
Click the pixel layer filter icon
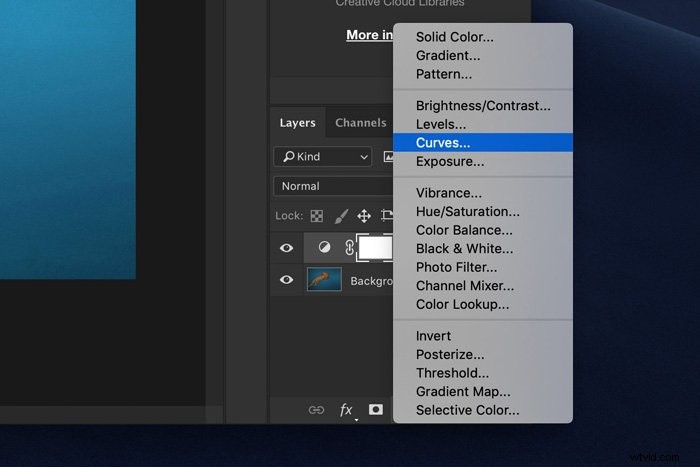pos(388,157)
